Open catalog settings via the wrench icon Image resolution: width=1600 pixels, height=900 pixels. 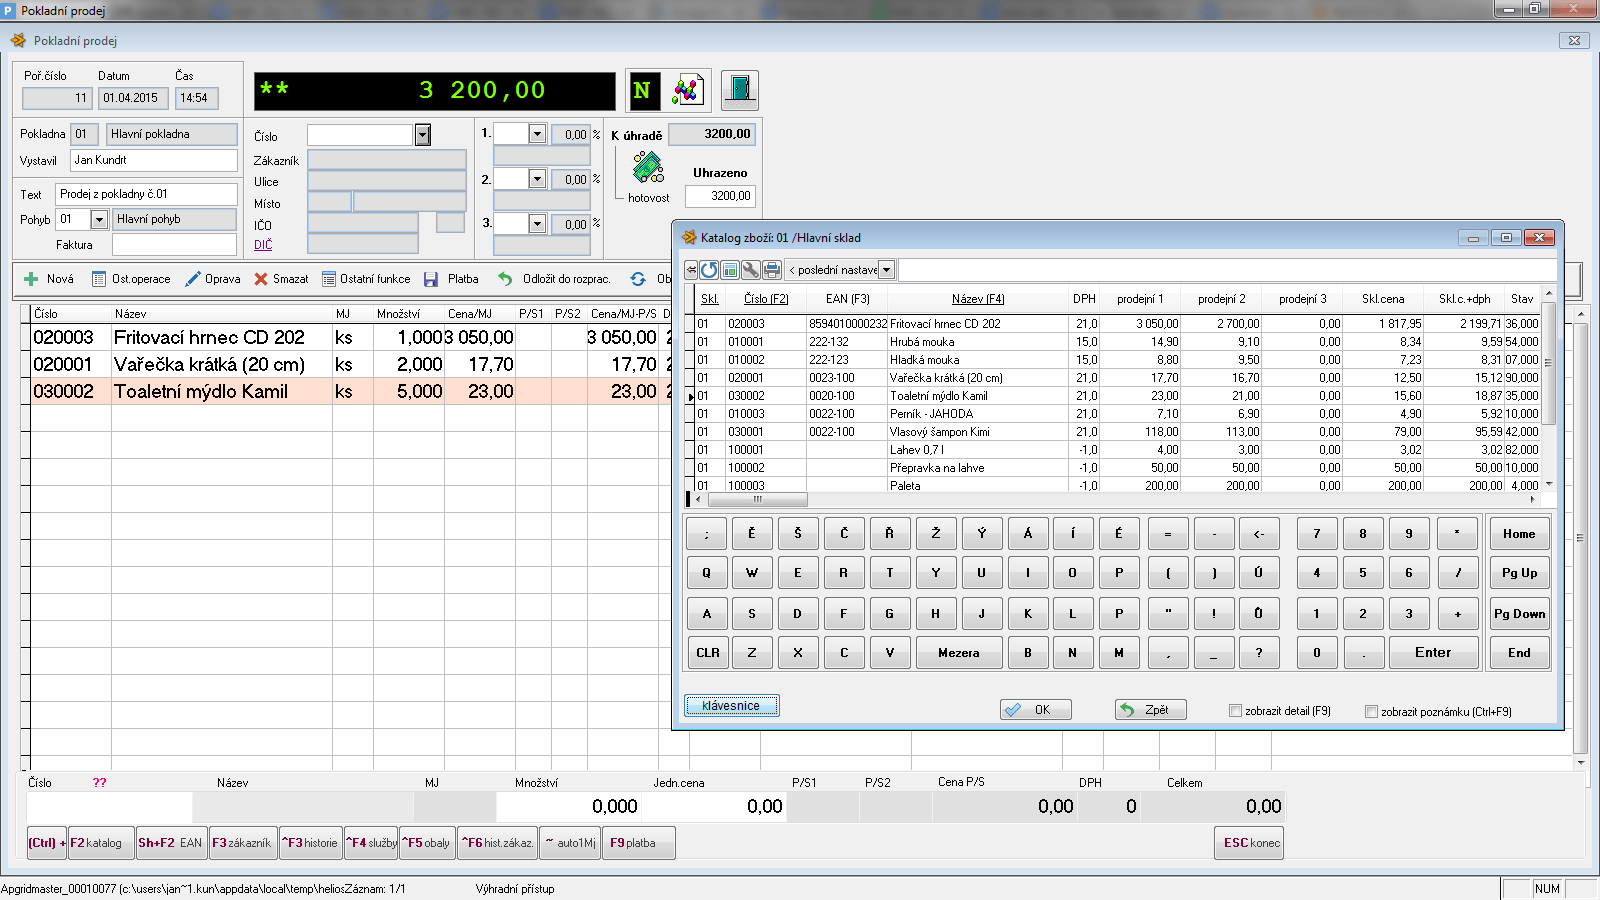(x=750, y=270)
